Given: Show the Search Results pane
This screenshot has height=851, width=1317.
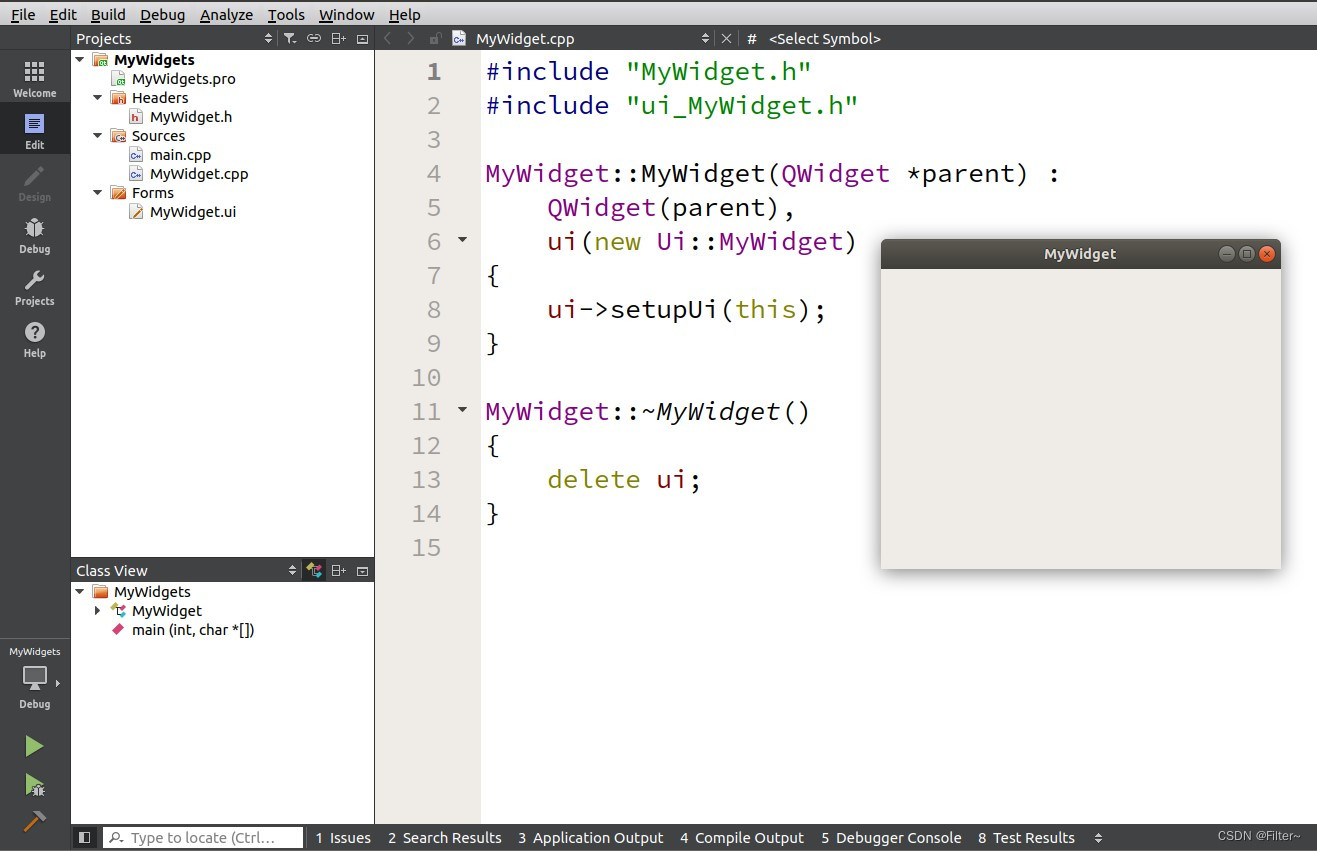Looking at the screenshot, I should pos(445,838).
